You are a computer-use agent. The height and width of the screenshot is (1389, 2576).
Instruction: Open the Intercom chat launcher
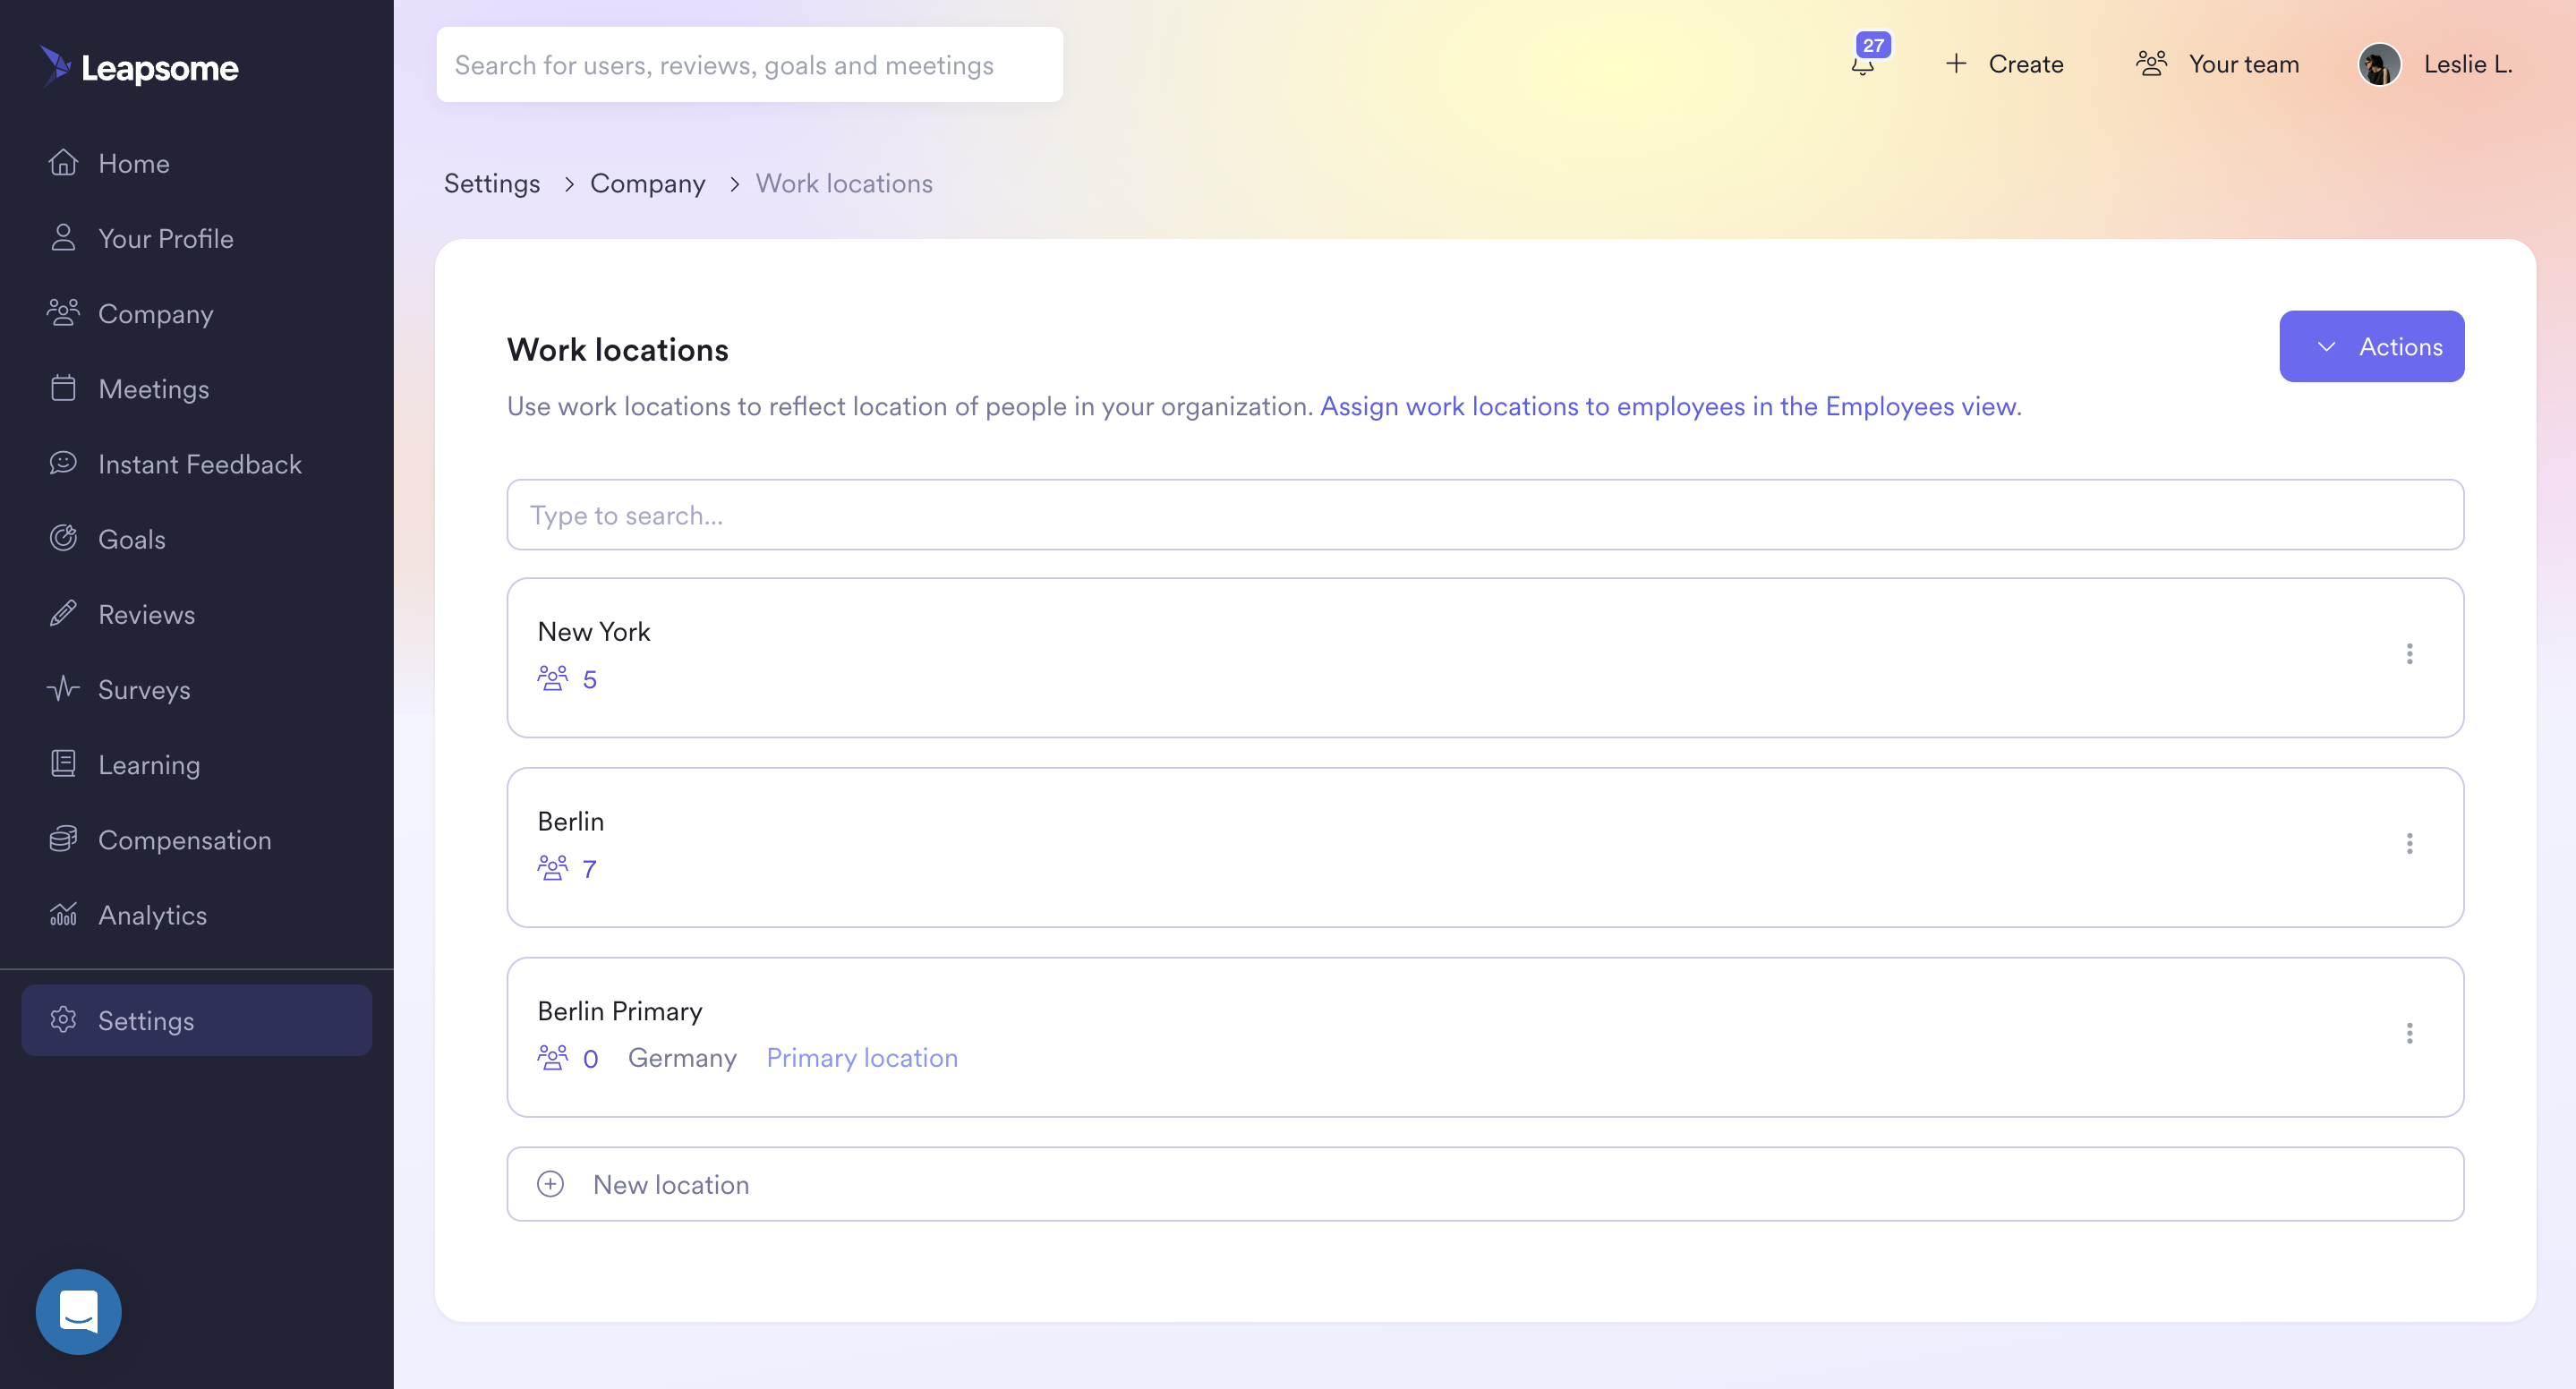click(x=78, y=1311)
